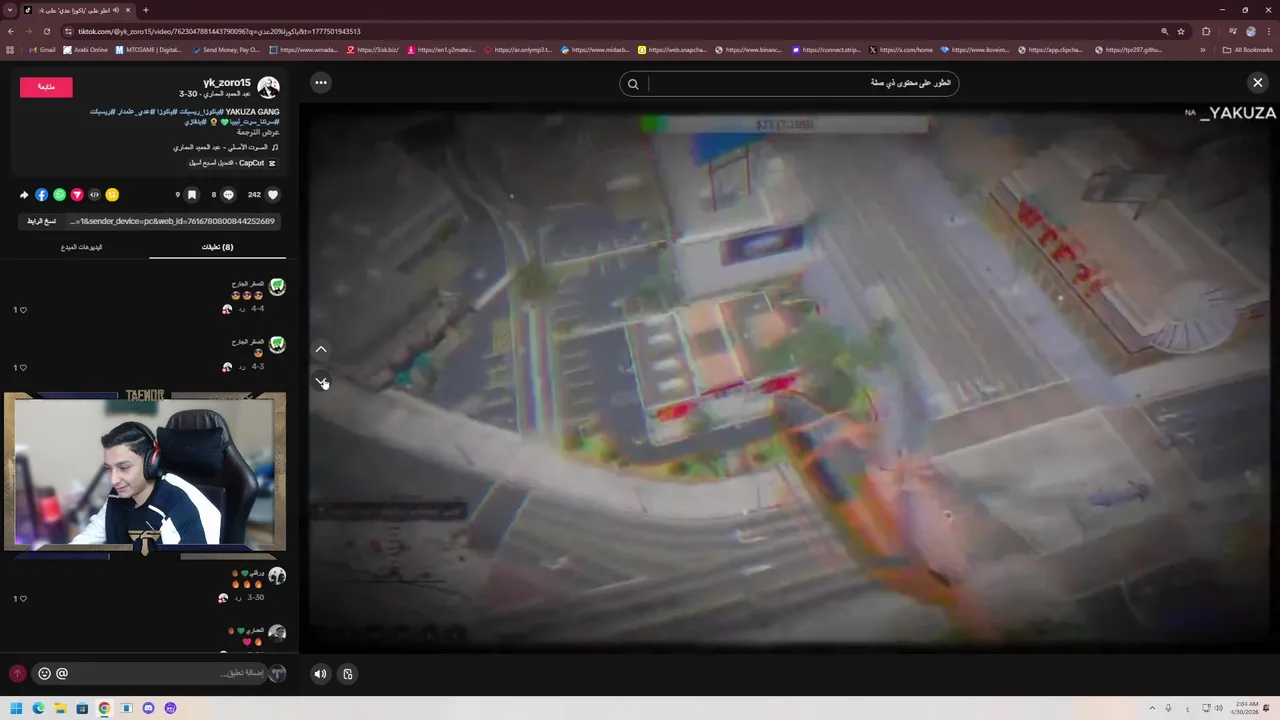The image size is (1280, 720).
Task: Reload the page in Chrome
Action: coord(46,31)
